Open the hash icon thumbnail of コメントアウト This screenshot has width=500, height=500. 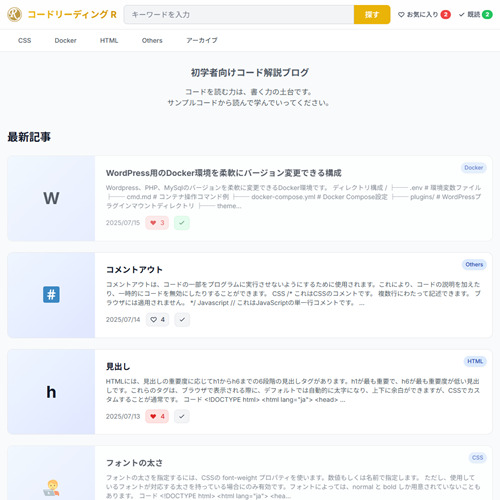51,295
